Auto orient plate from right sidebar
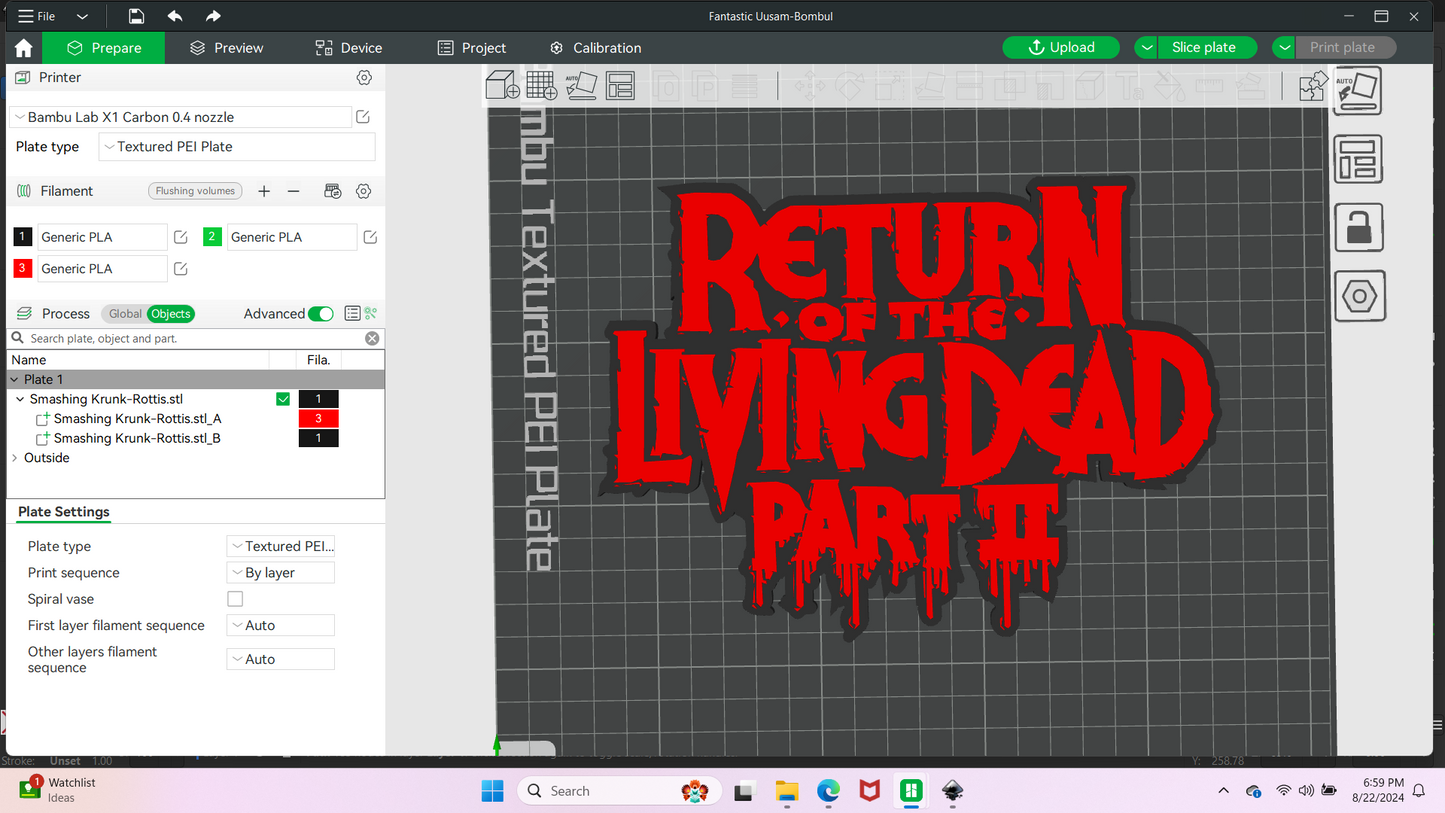 point(1358,91)
